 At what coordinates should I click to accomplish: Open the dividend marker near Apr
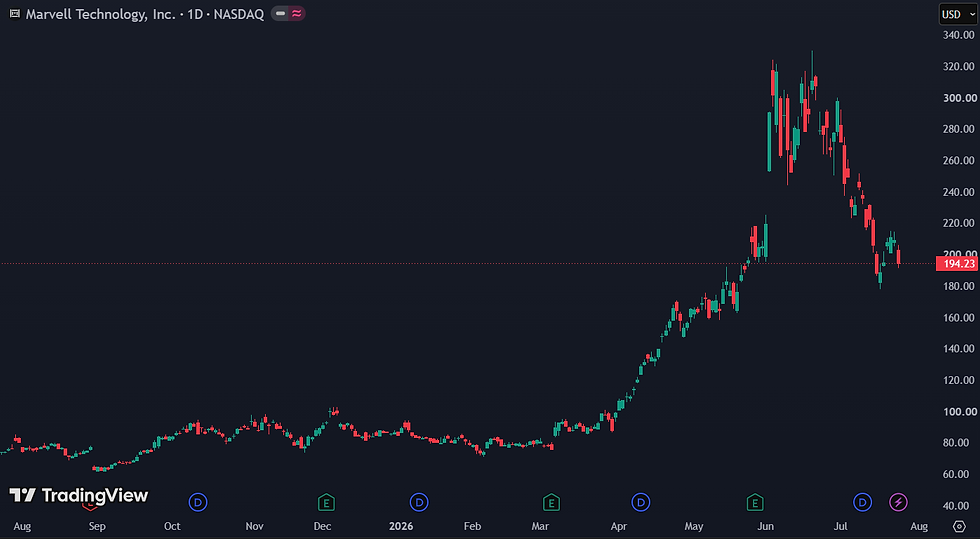click(641, 502)
